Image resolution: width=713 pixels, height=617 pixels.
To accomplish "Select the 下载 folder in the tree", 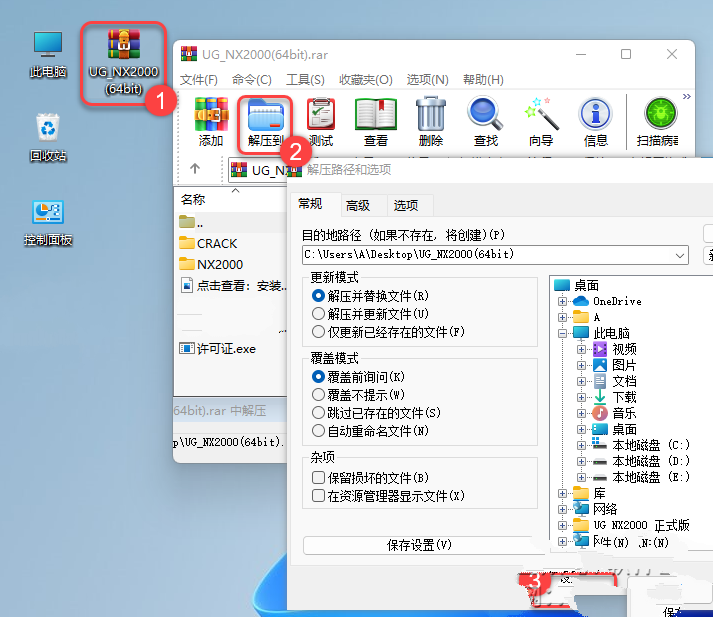I will 615,397.
